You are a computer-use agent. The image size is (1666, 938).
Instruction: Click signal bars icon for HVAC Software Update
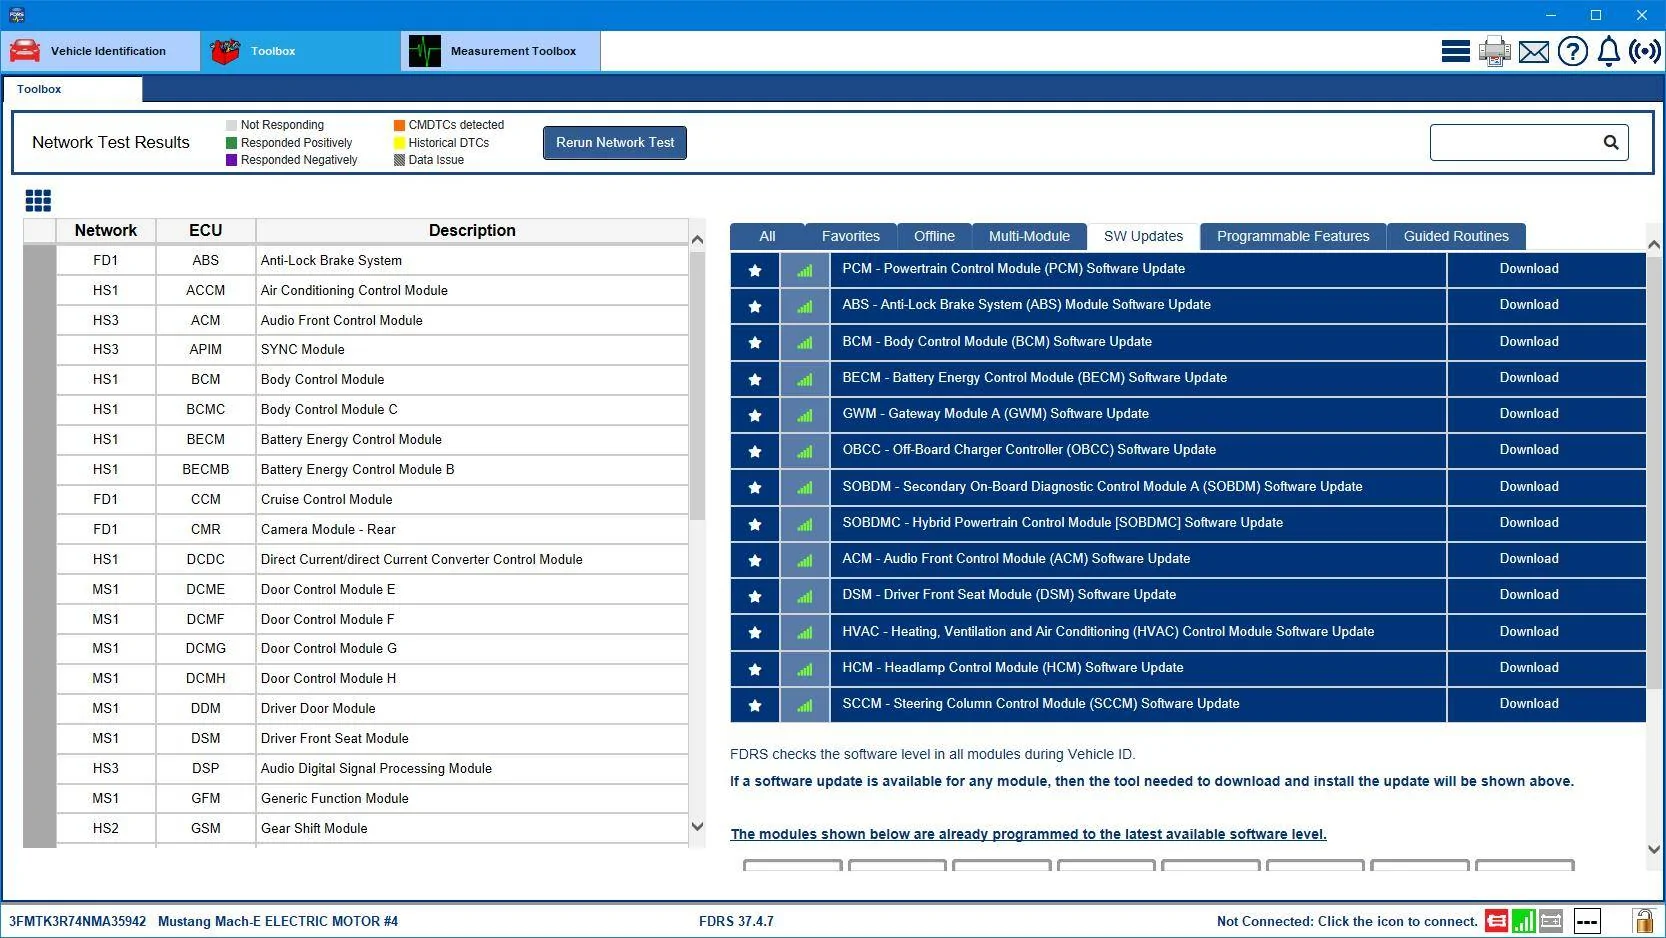tap(805, 633)
